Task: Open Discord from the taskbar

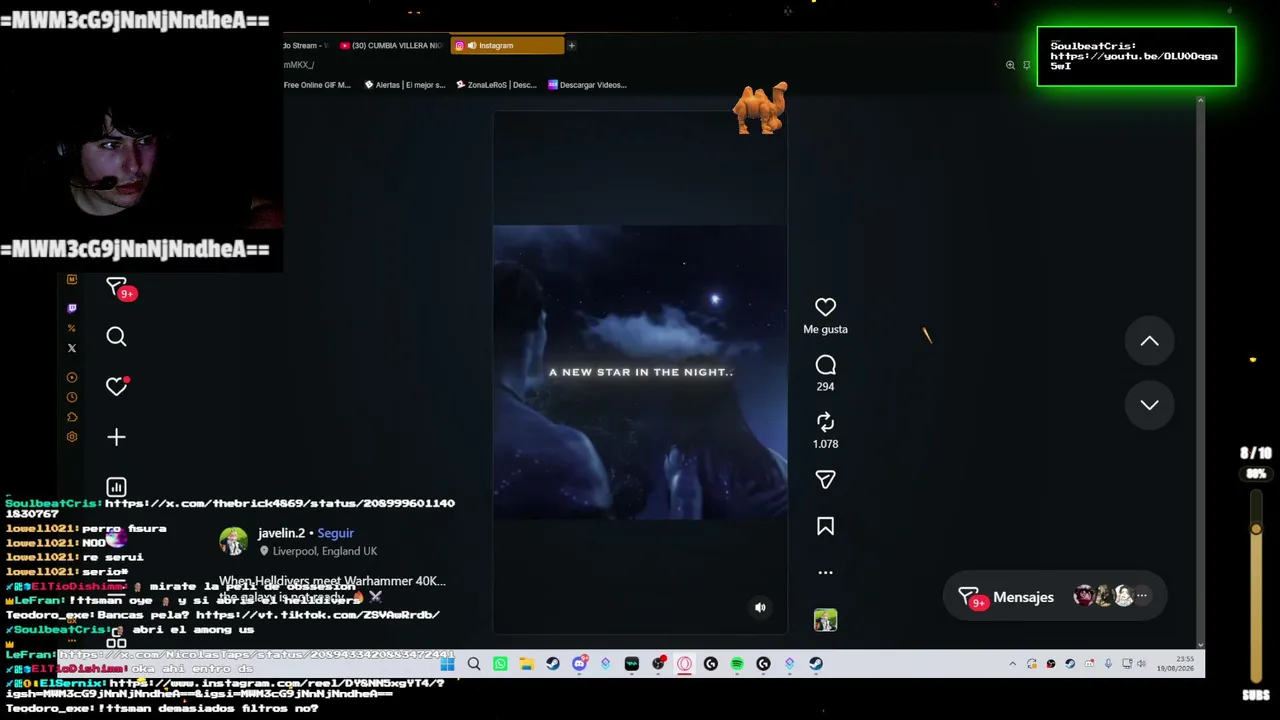Action: tap(579, 664)
